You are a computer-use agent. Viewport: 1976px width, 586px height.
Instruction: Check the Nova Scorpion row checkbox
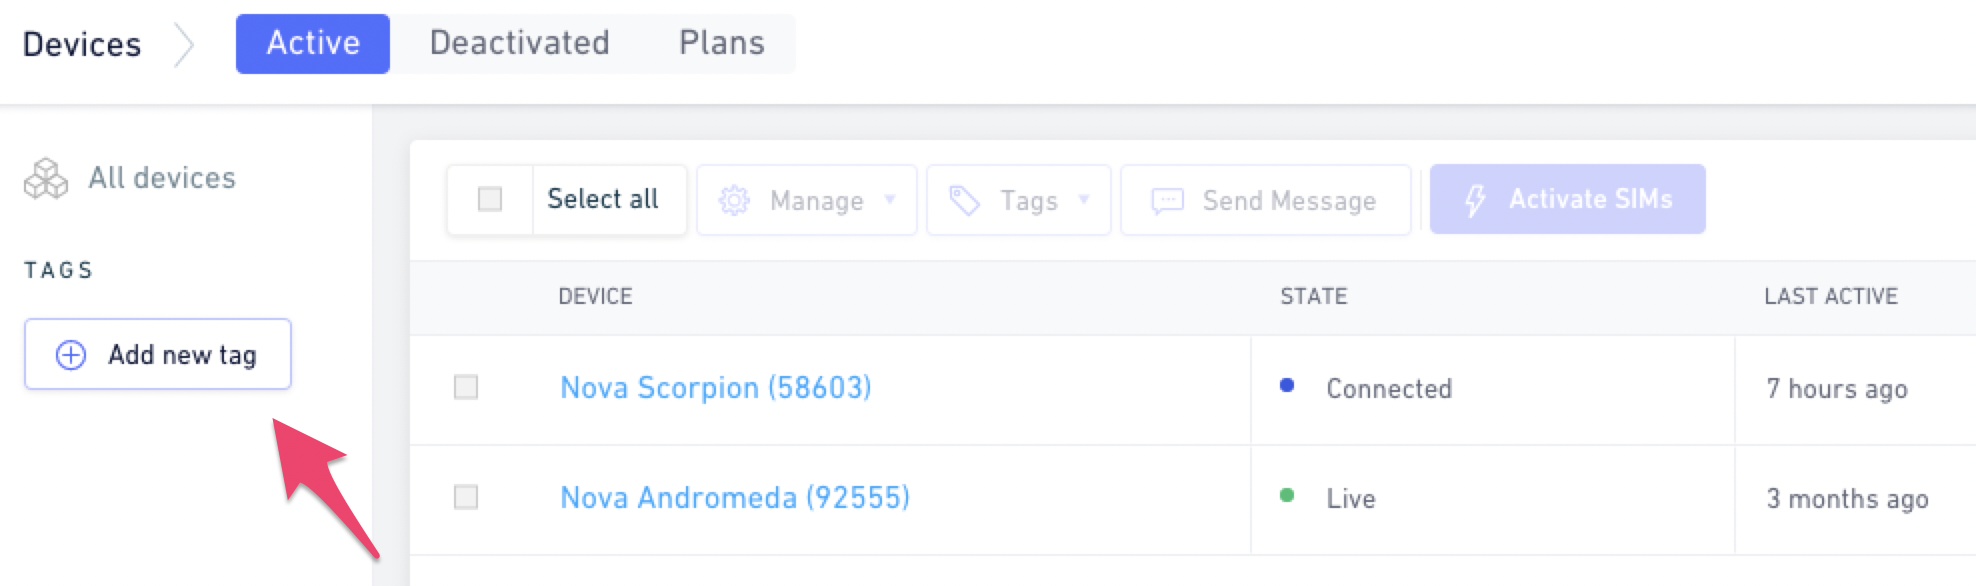pos(466,387)
